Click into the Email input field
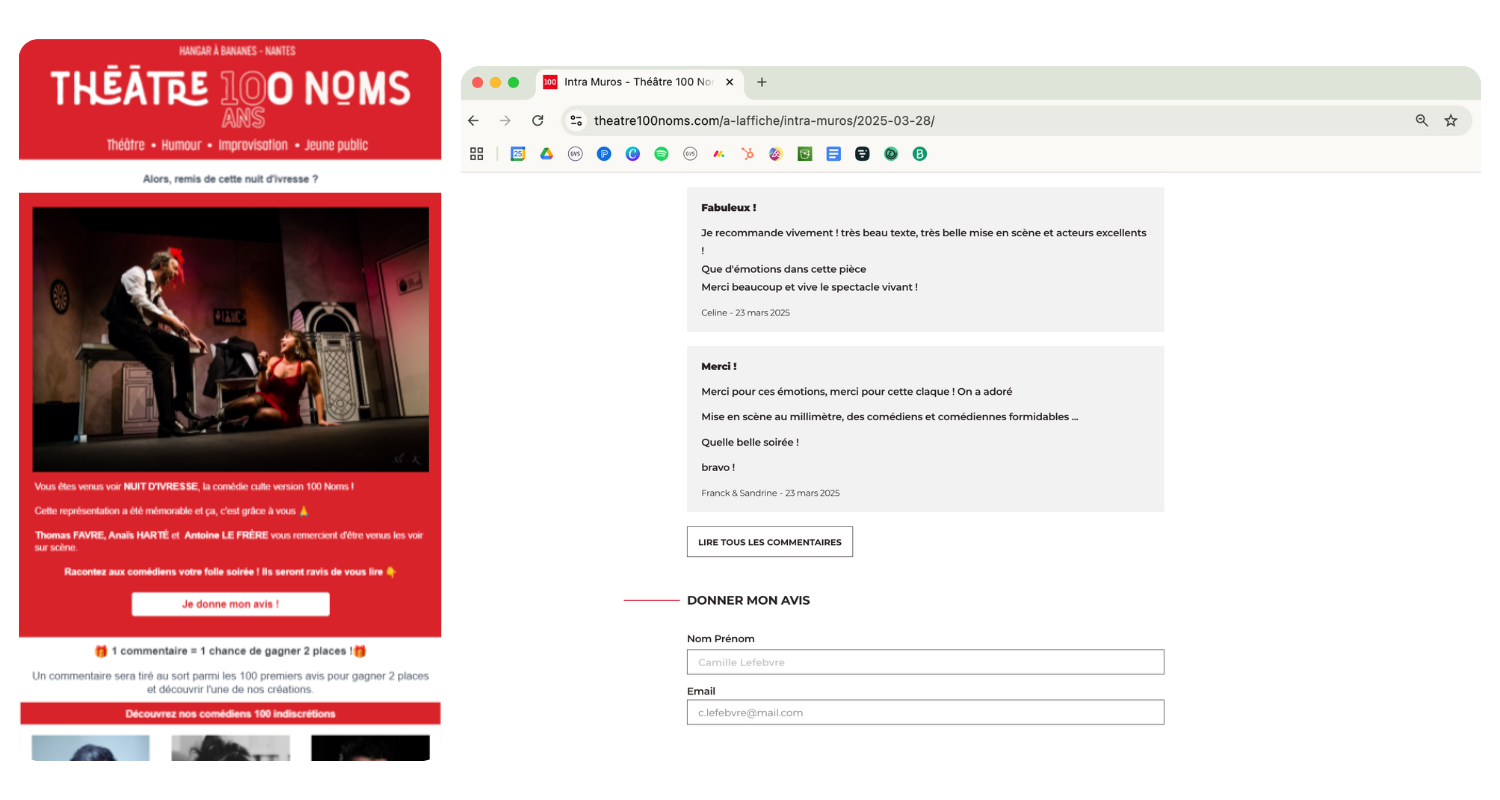1500x800 pixels. 925,712
